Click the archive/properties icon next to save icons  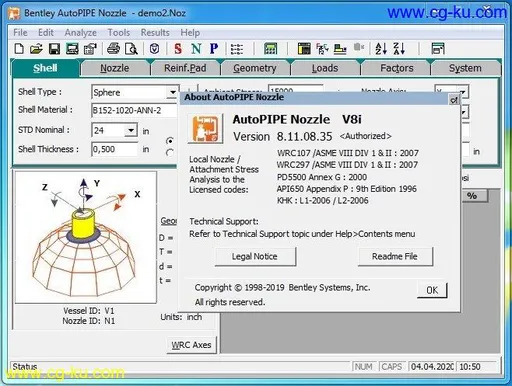pos(90,49)
